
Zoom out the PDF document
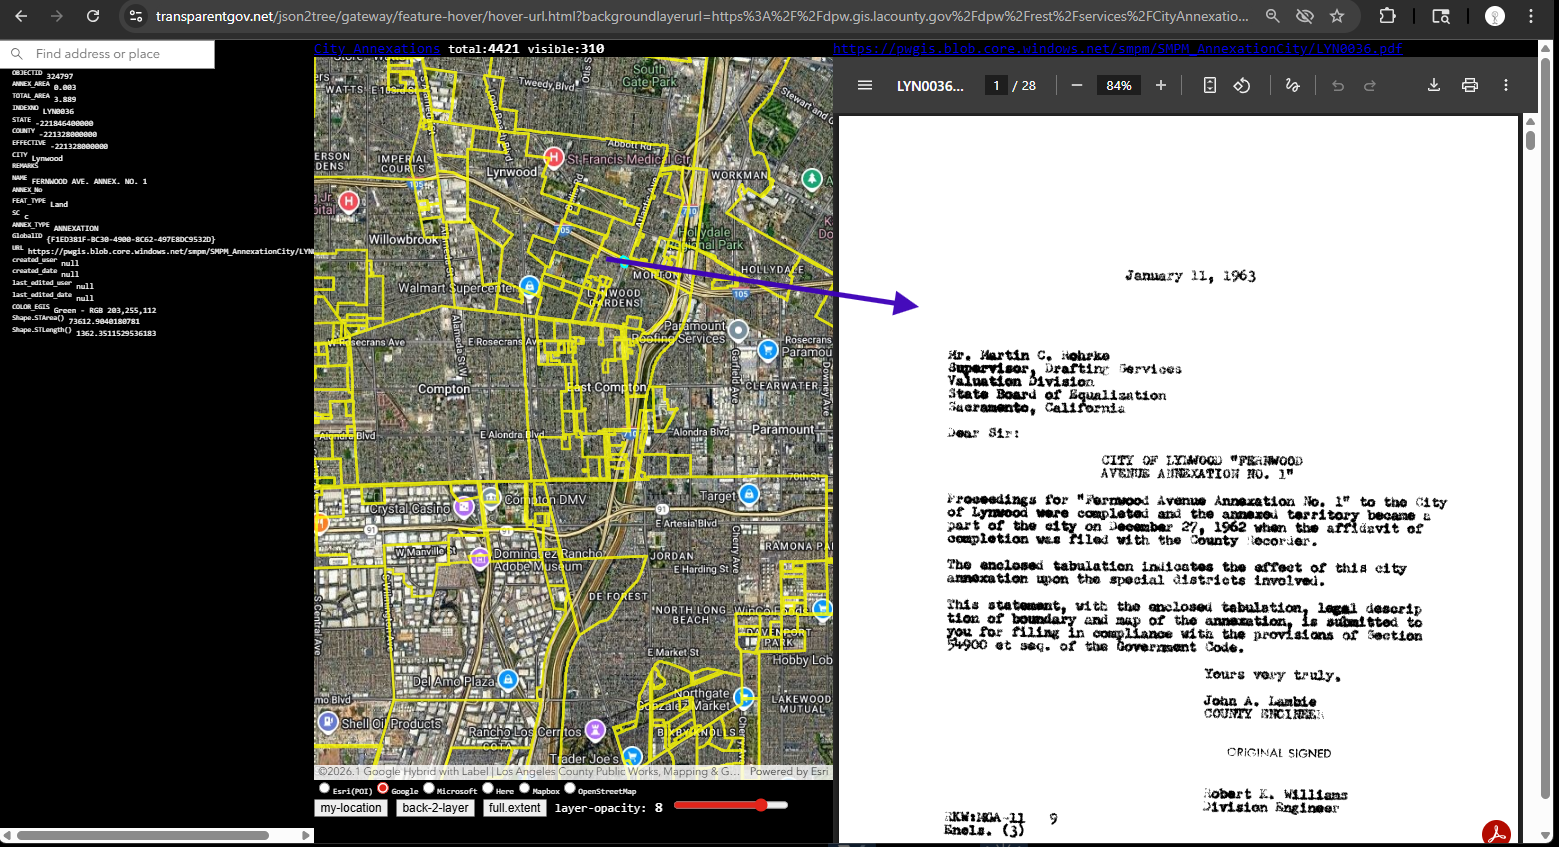pos(1077,86)
